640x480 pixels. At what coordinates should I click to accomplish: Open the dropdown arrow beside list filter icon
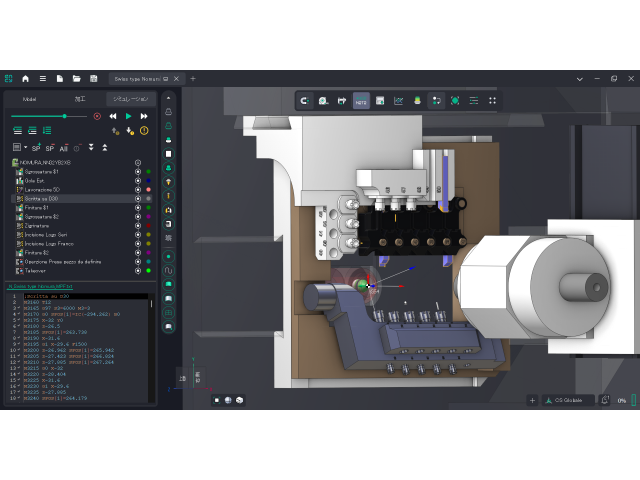click(x=24, y=147)
